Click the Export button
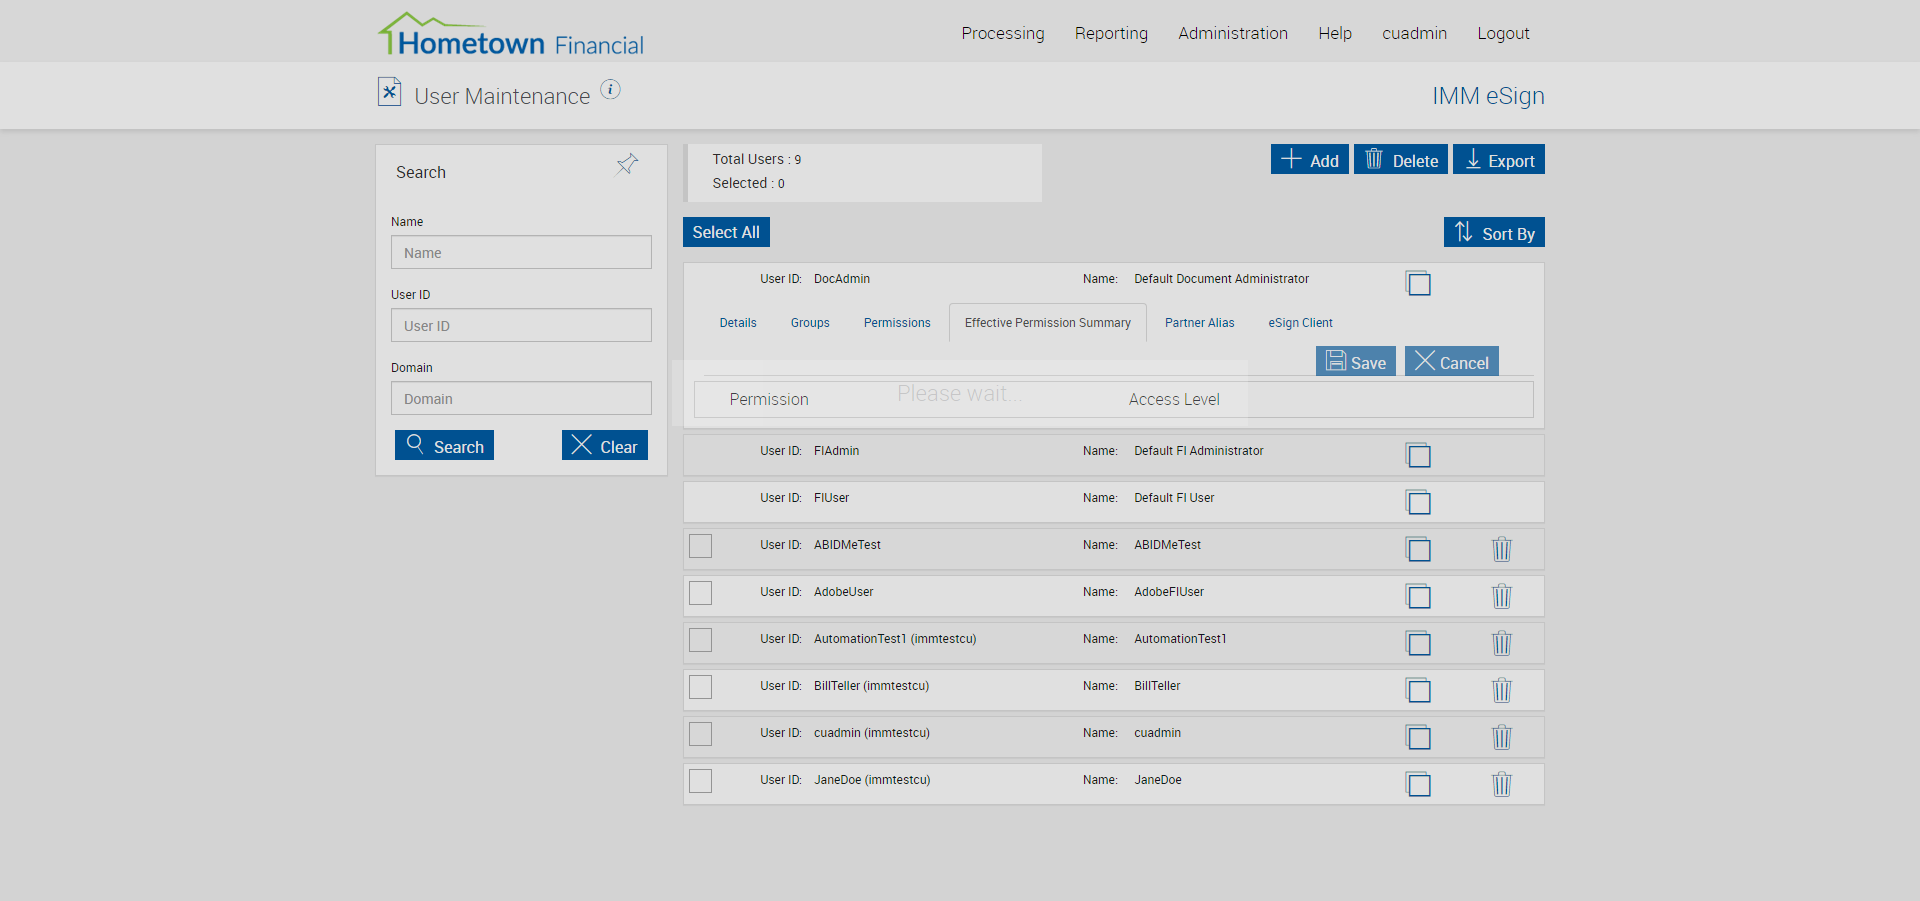The width and height of the screenshot is (1920, 901). pos(1499,159)
